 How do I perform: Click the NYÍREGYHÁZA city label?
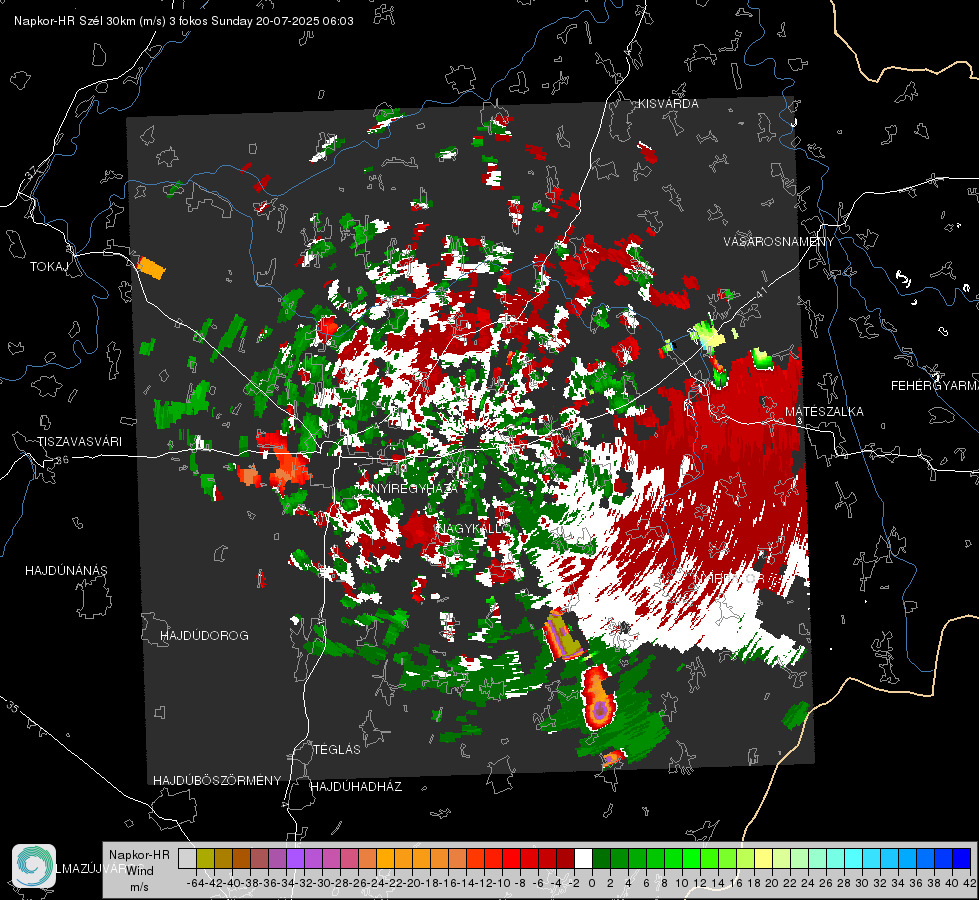415,488
